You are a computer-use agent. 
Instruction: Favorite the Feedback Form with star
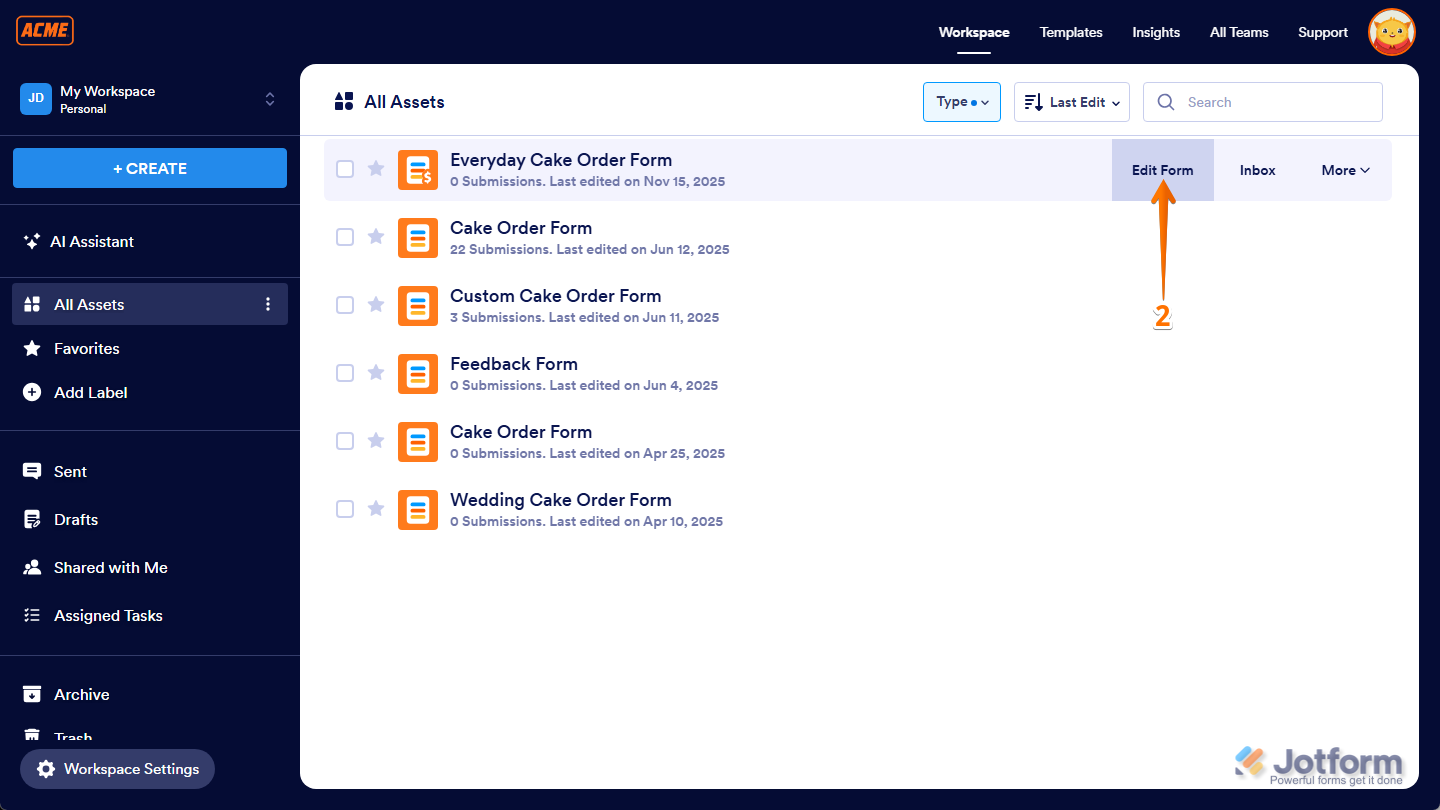coord(376,373)
